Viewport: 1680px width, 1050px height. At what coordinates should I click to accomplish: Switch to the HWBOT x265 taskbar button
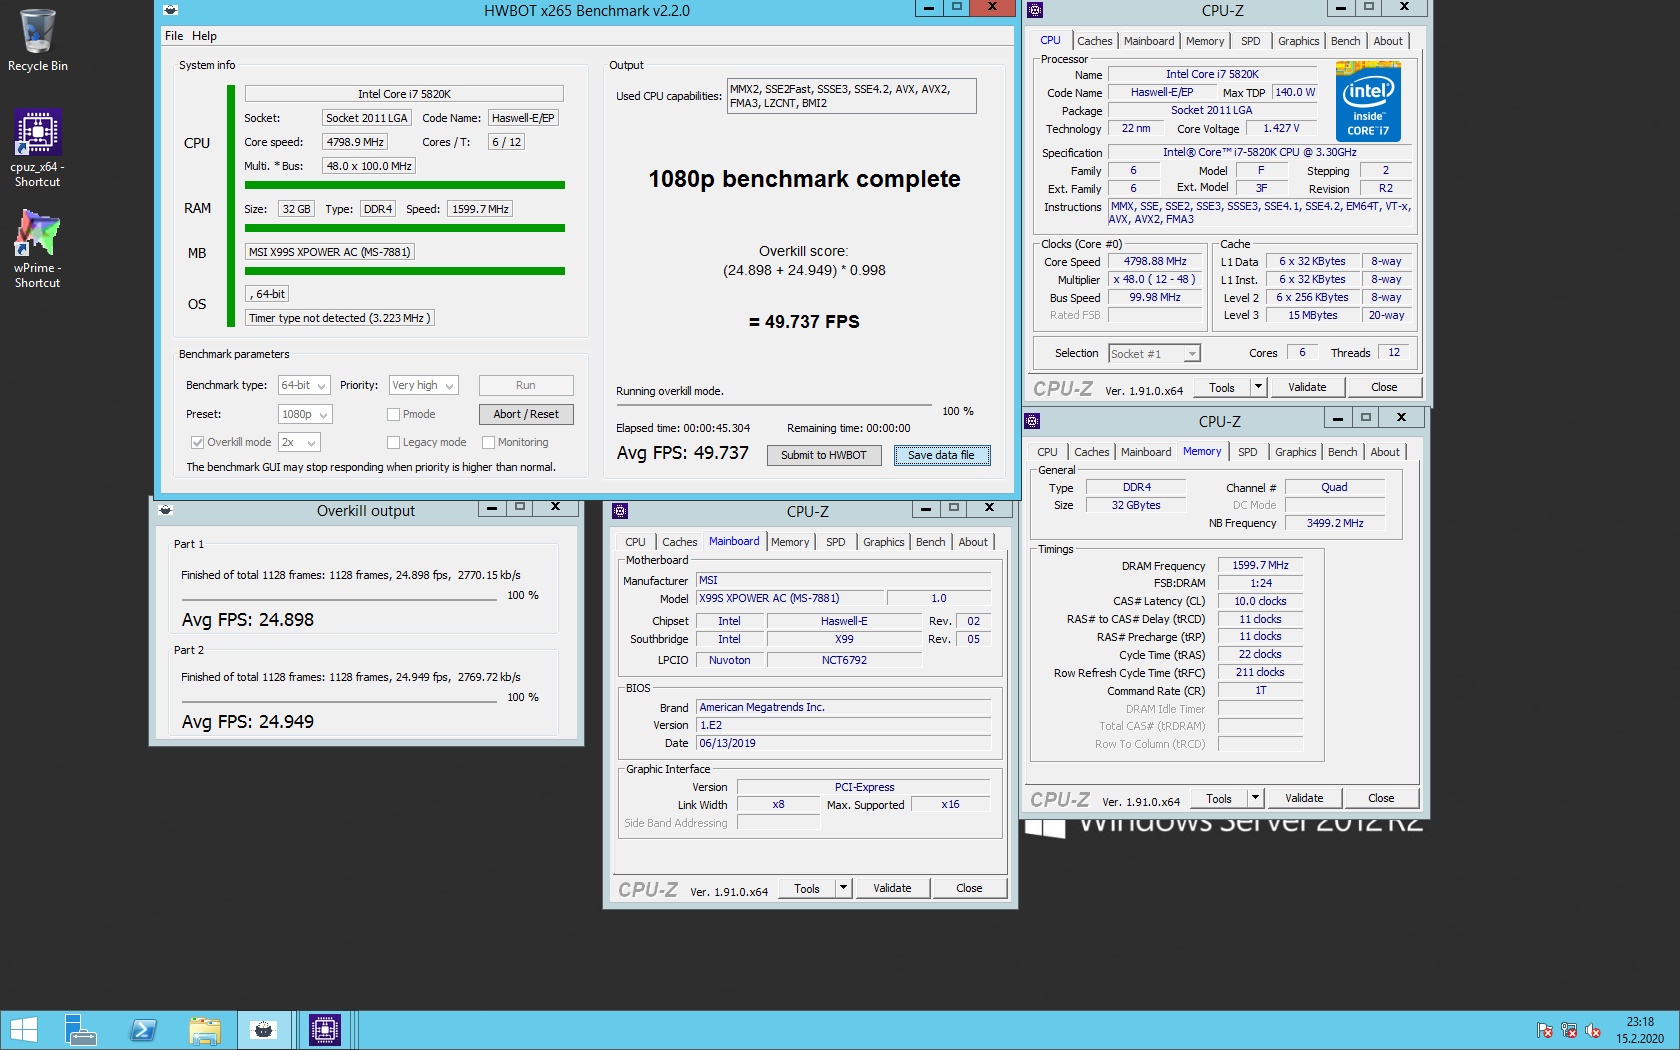(x=264, y=1030)
